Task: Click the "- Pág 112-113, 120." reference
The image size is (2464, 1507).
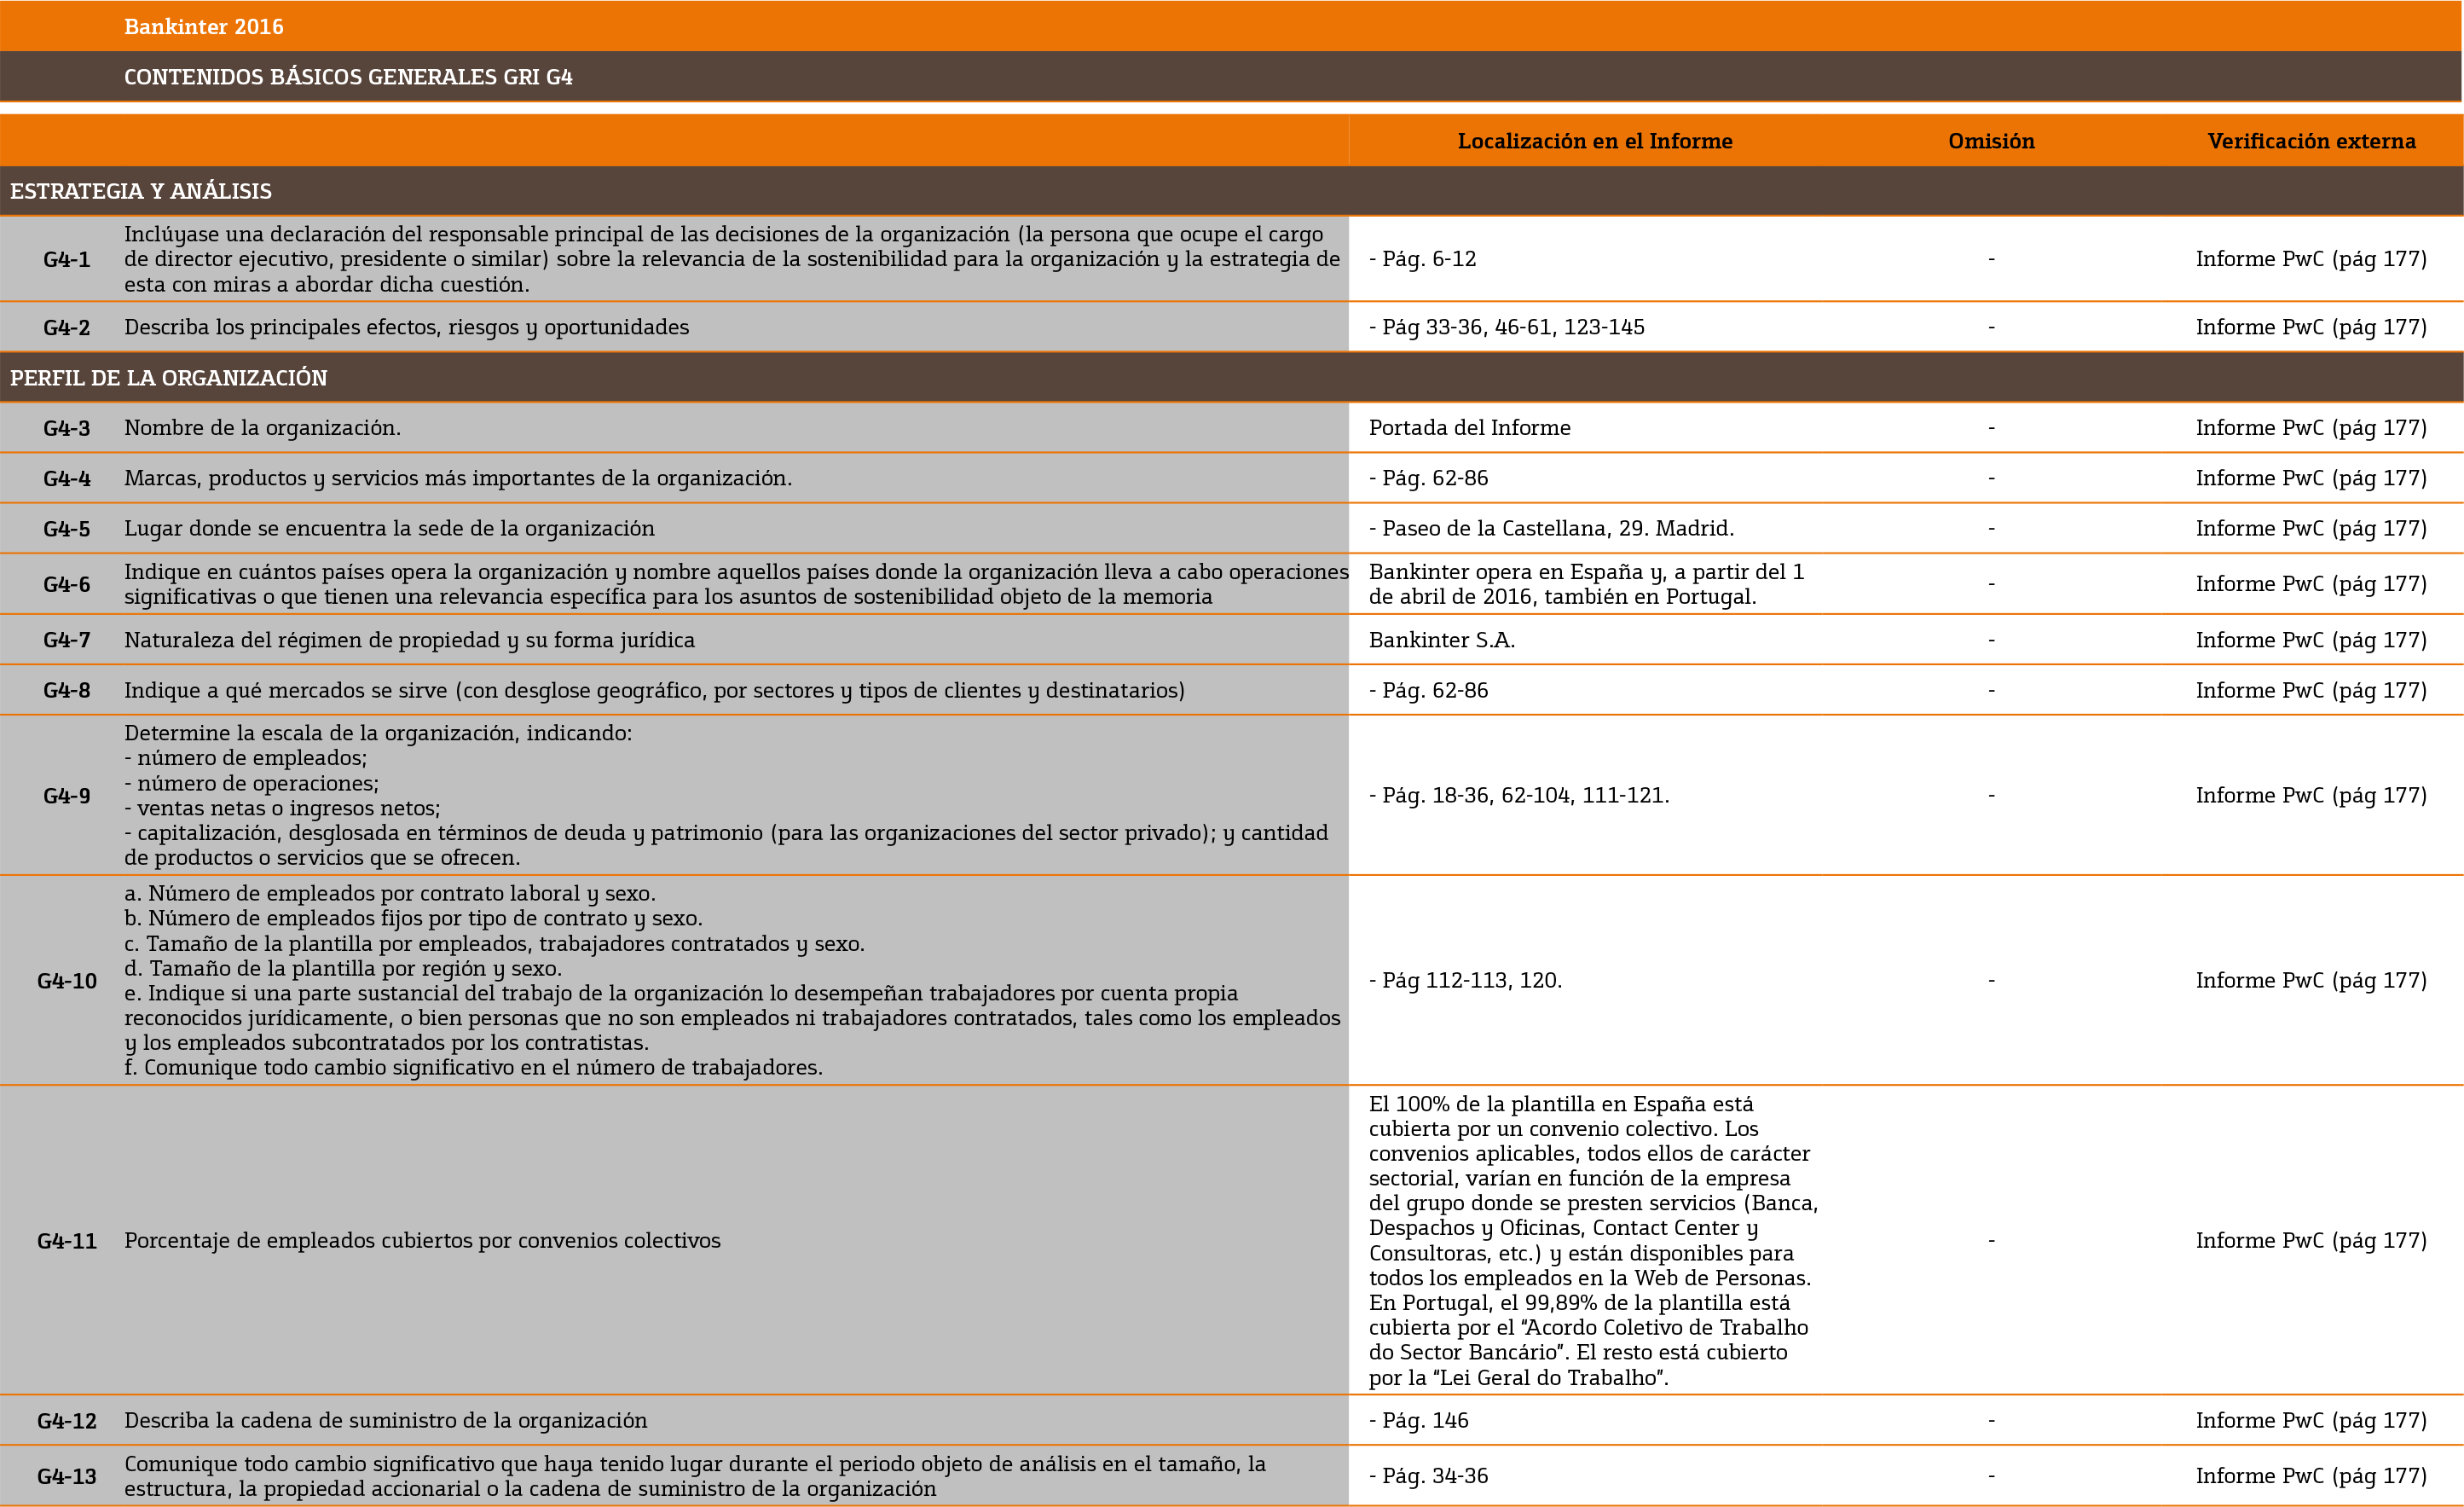Action: coord(1465,980)
